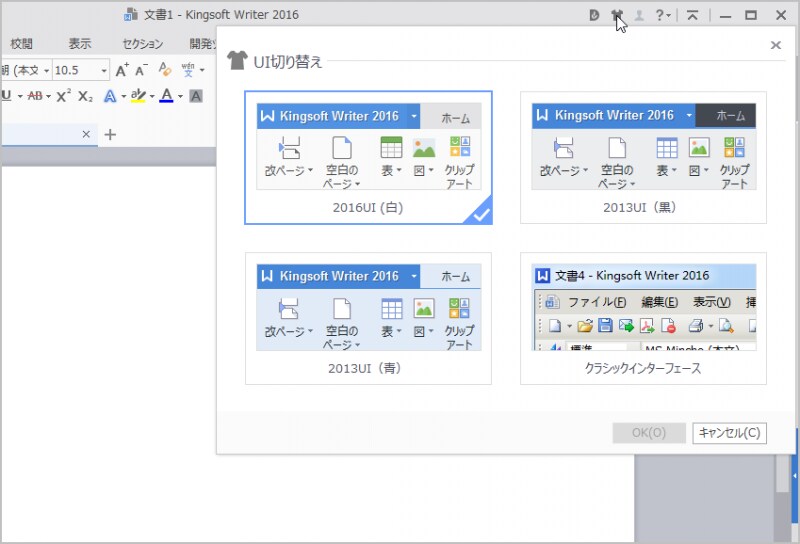Close the current document tab
Viewport: 800px width, 544px height.
86,134
